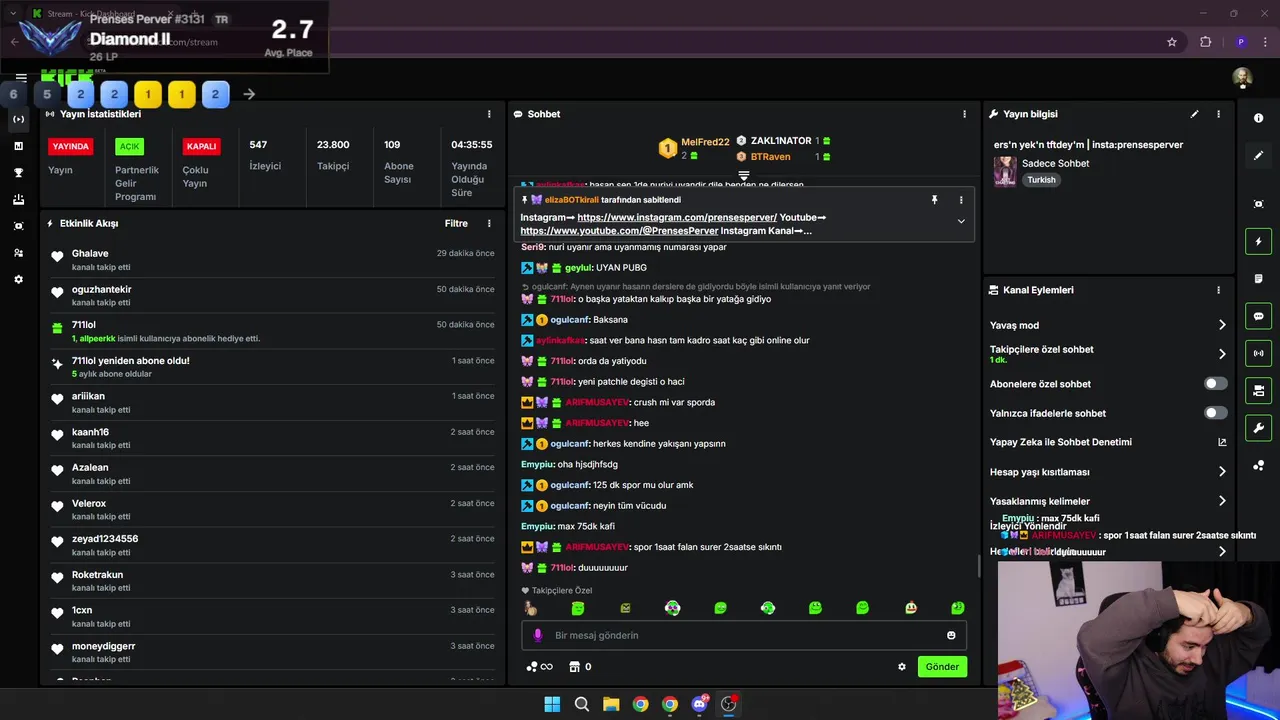
Task: Open the YouTube link in pinned message
Action: (619, 231)
